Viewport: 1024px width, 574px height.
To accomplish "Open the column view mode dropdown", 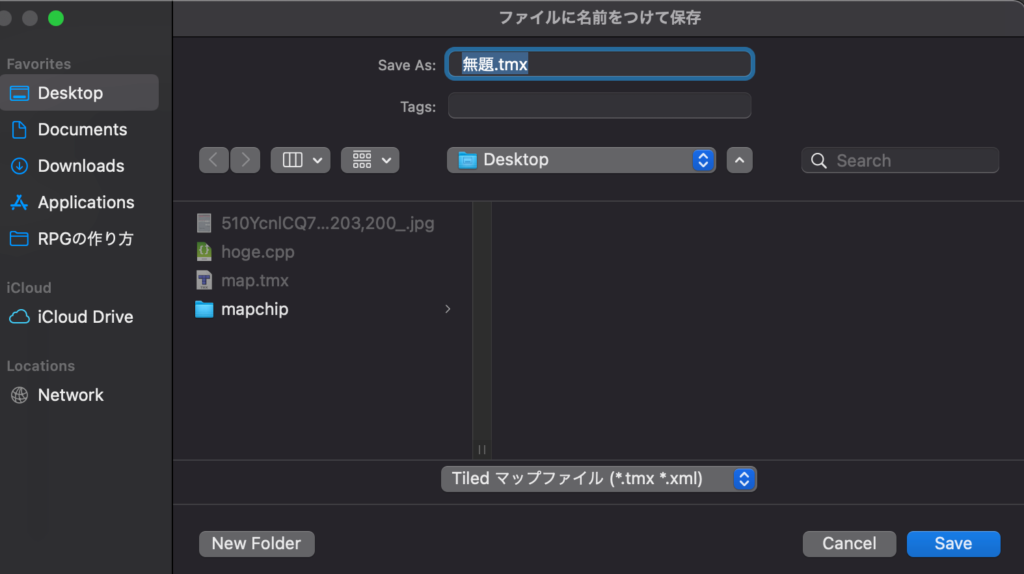I will coord(300,160).
